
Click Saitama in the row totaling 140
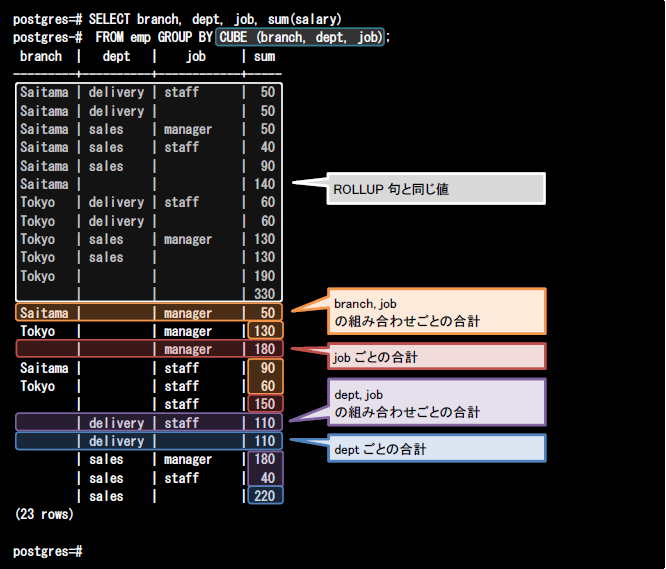point(44,184)
